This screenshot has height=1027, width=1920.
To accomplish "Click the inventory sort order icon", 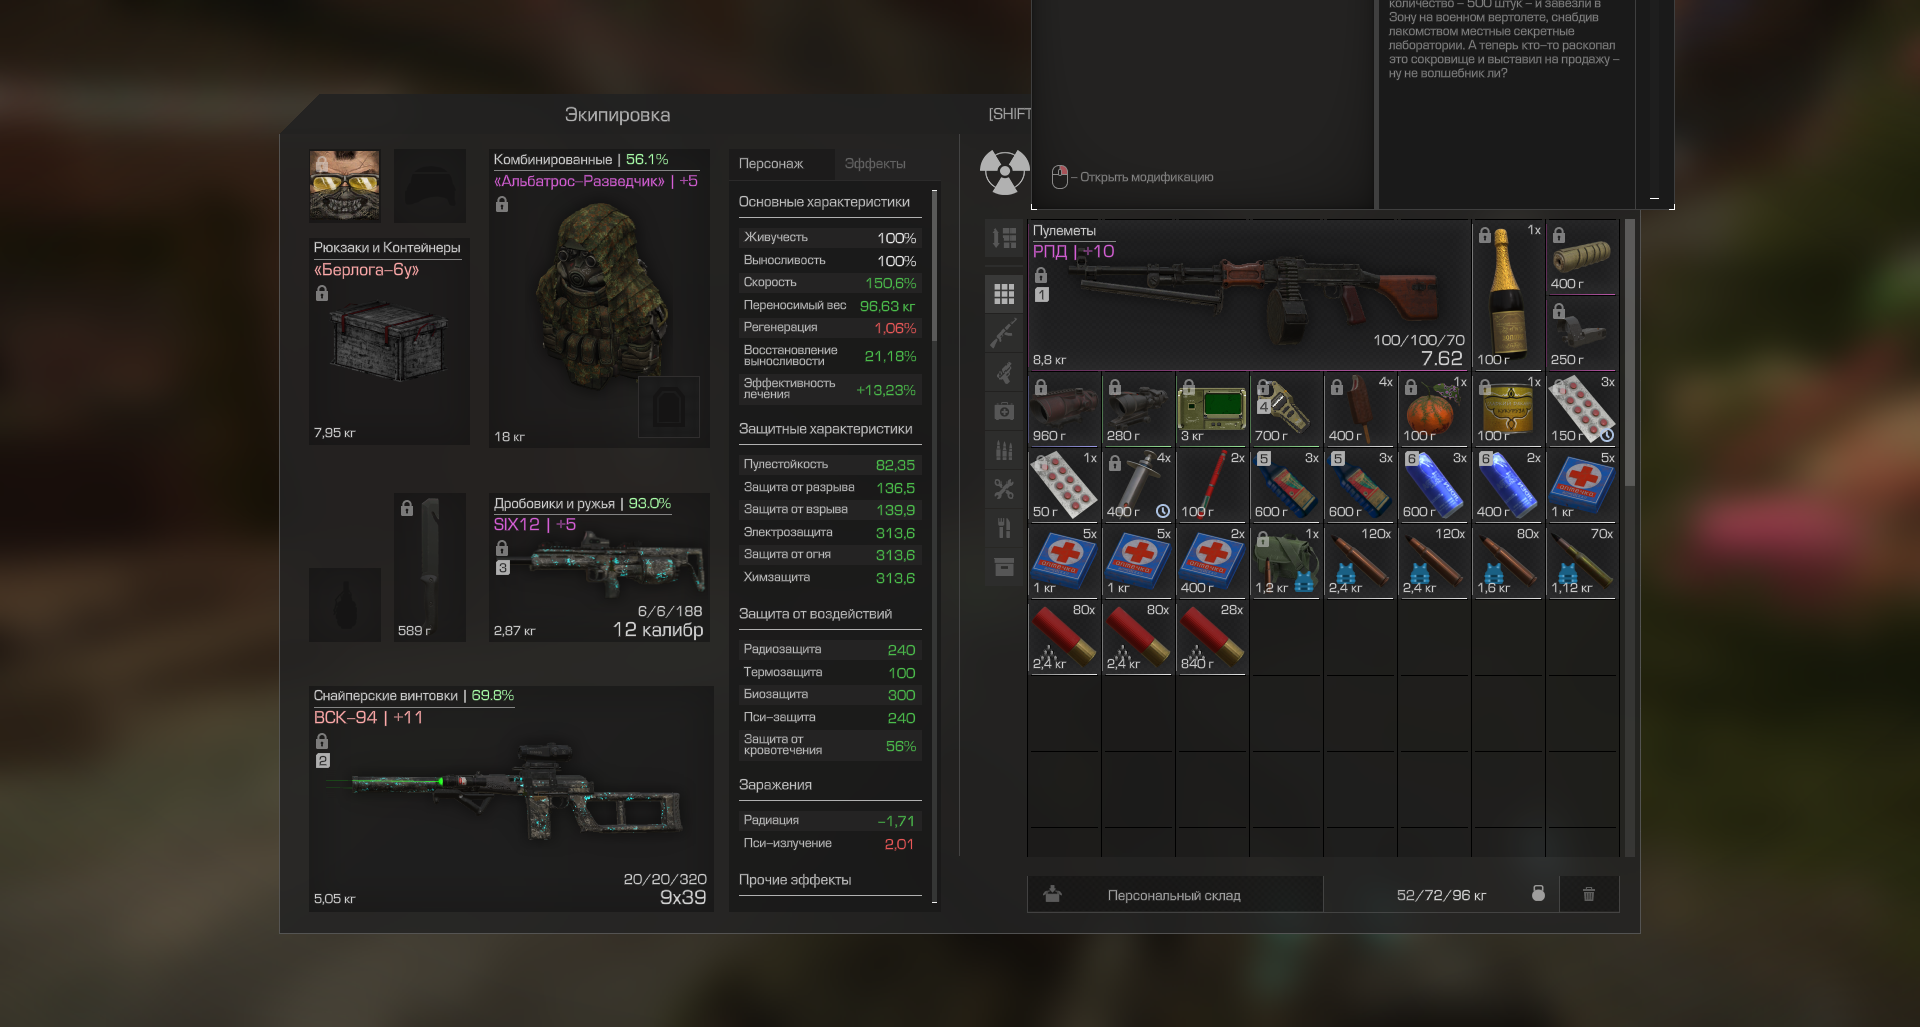I will click(x=1004, y=238).
